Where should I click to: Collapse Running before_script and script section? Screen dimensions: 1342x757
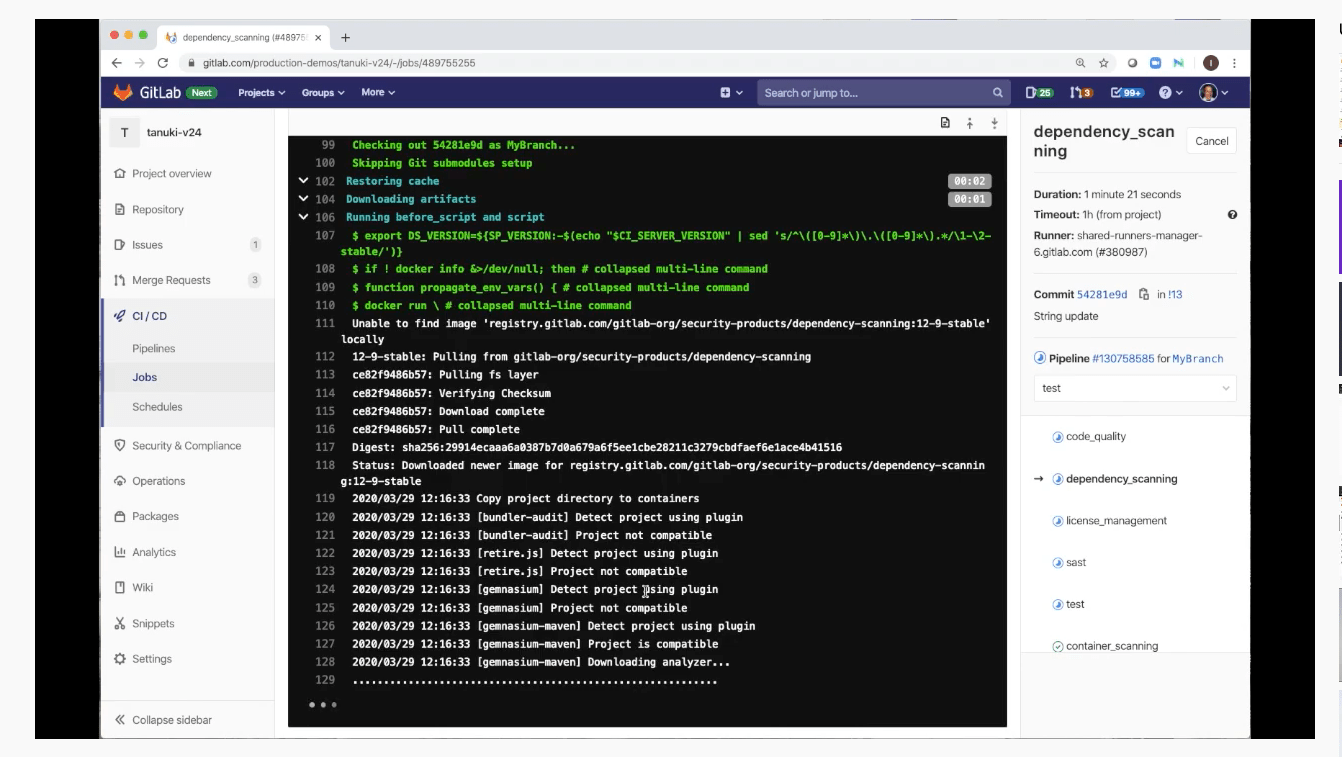coord(303,217)
